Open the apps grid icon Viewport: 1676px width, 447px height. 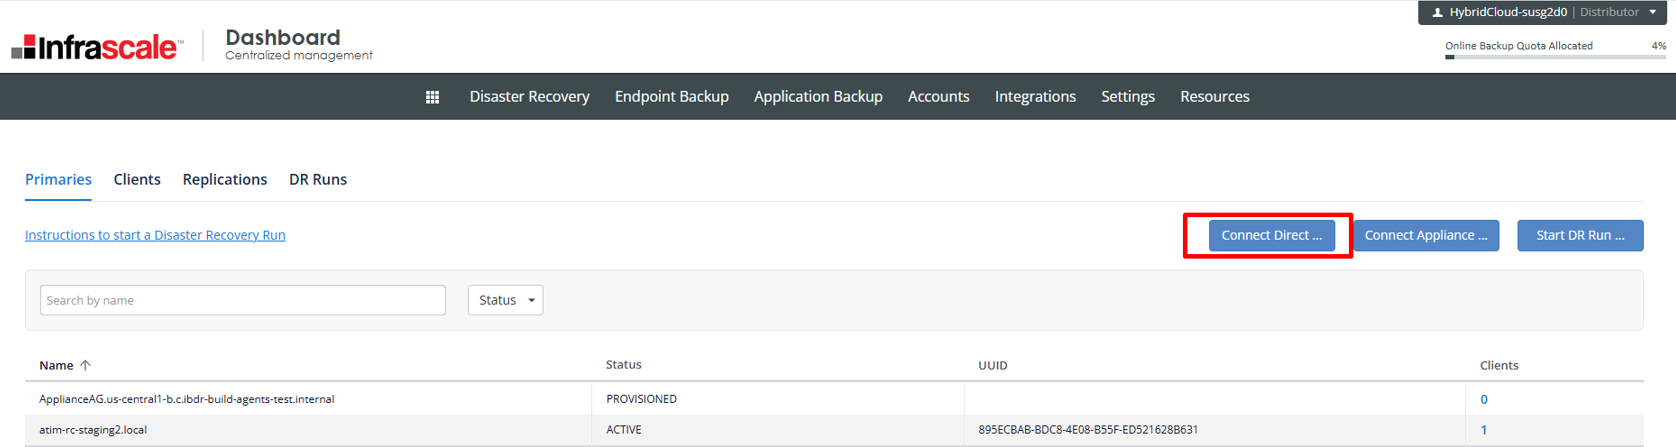tap(432, 97)
